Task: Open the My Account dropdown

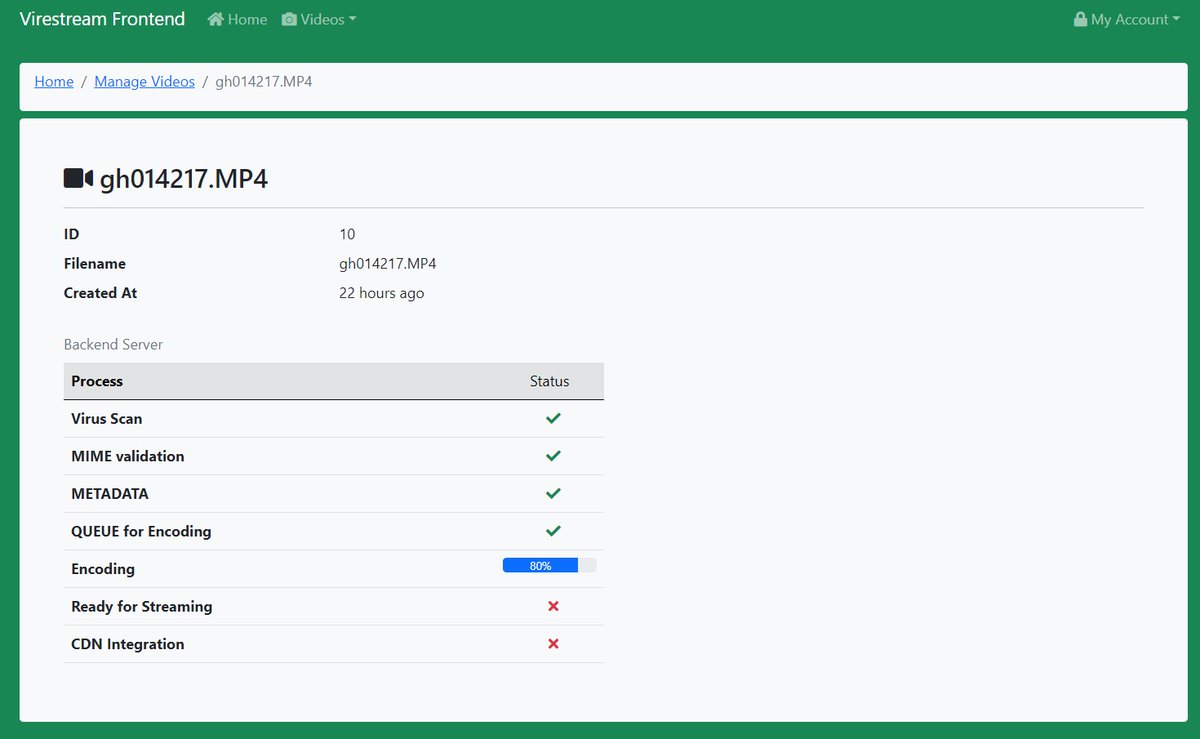Action: pyautogui.click(x=1127, y=19)
